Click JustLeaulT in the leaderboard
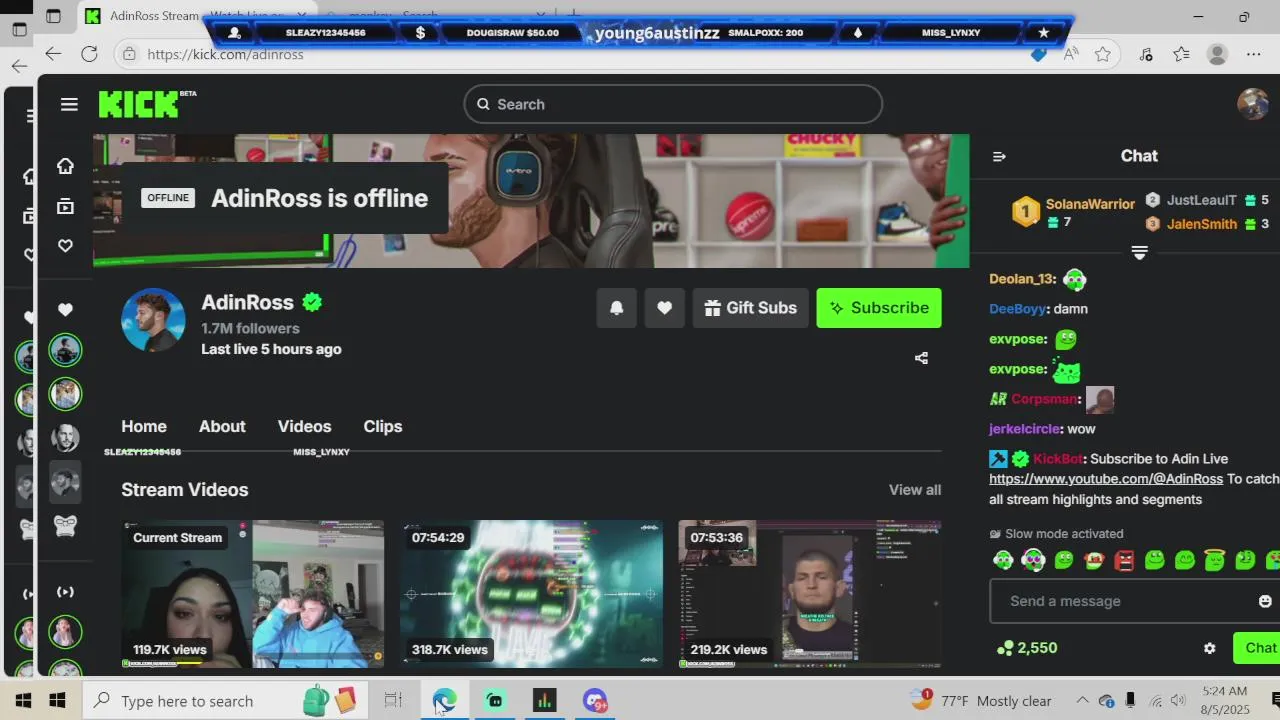Screen dimensions: 1280x720 [1202, 200]
